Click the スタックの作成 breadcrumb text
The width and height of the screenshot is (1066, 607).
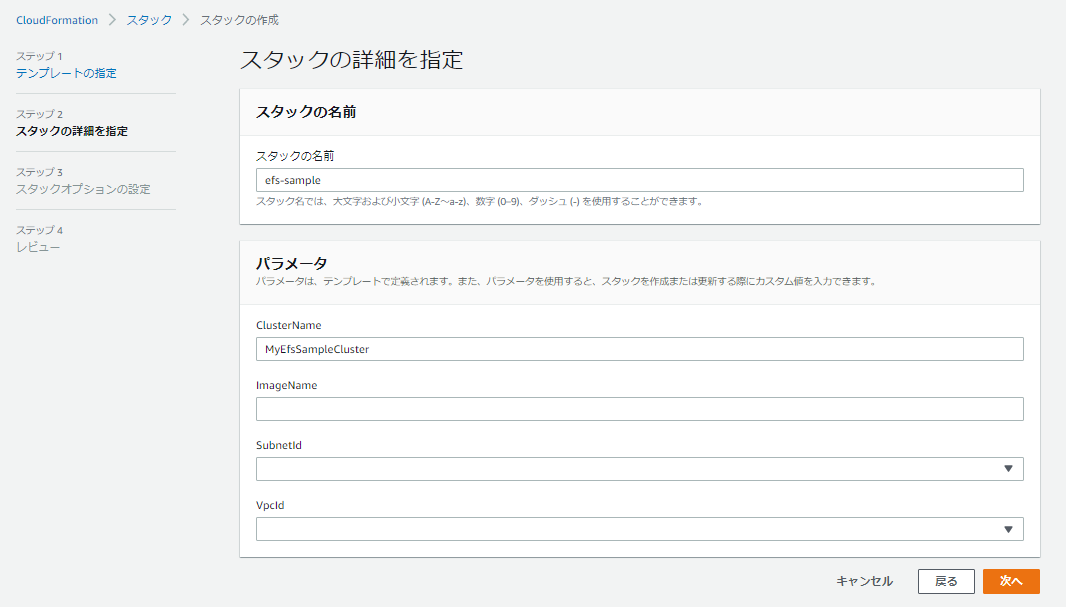click(x=239, y=20)
